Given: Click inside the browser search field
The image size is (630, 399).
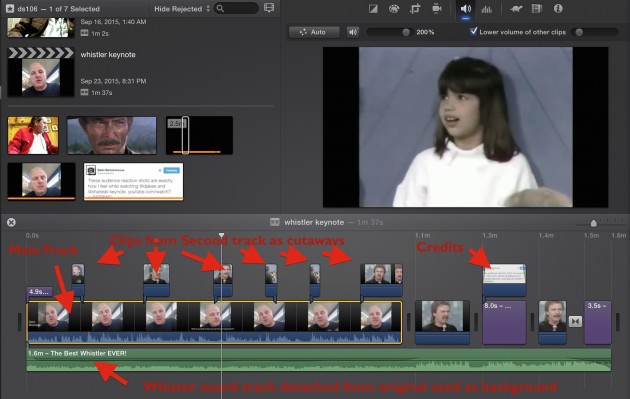Looking at the screenshot, I should coord(236,8).
